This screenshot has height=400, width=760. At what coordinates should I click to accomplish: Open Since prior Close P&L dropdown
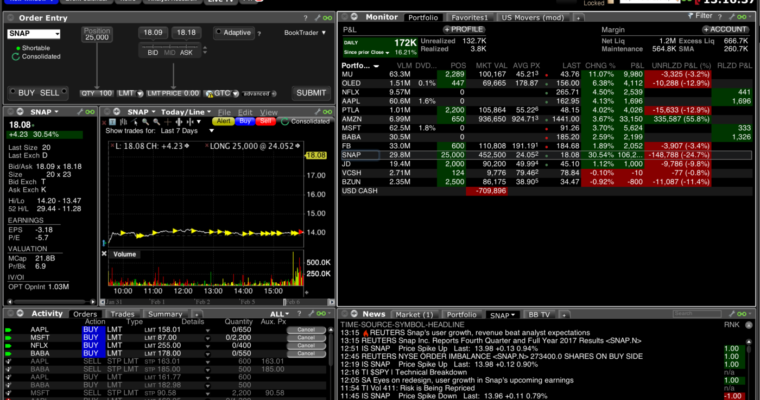coord(387,52)
